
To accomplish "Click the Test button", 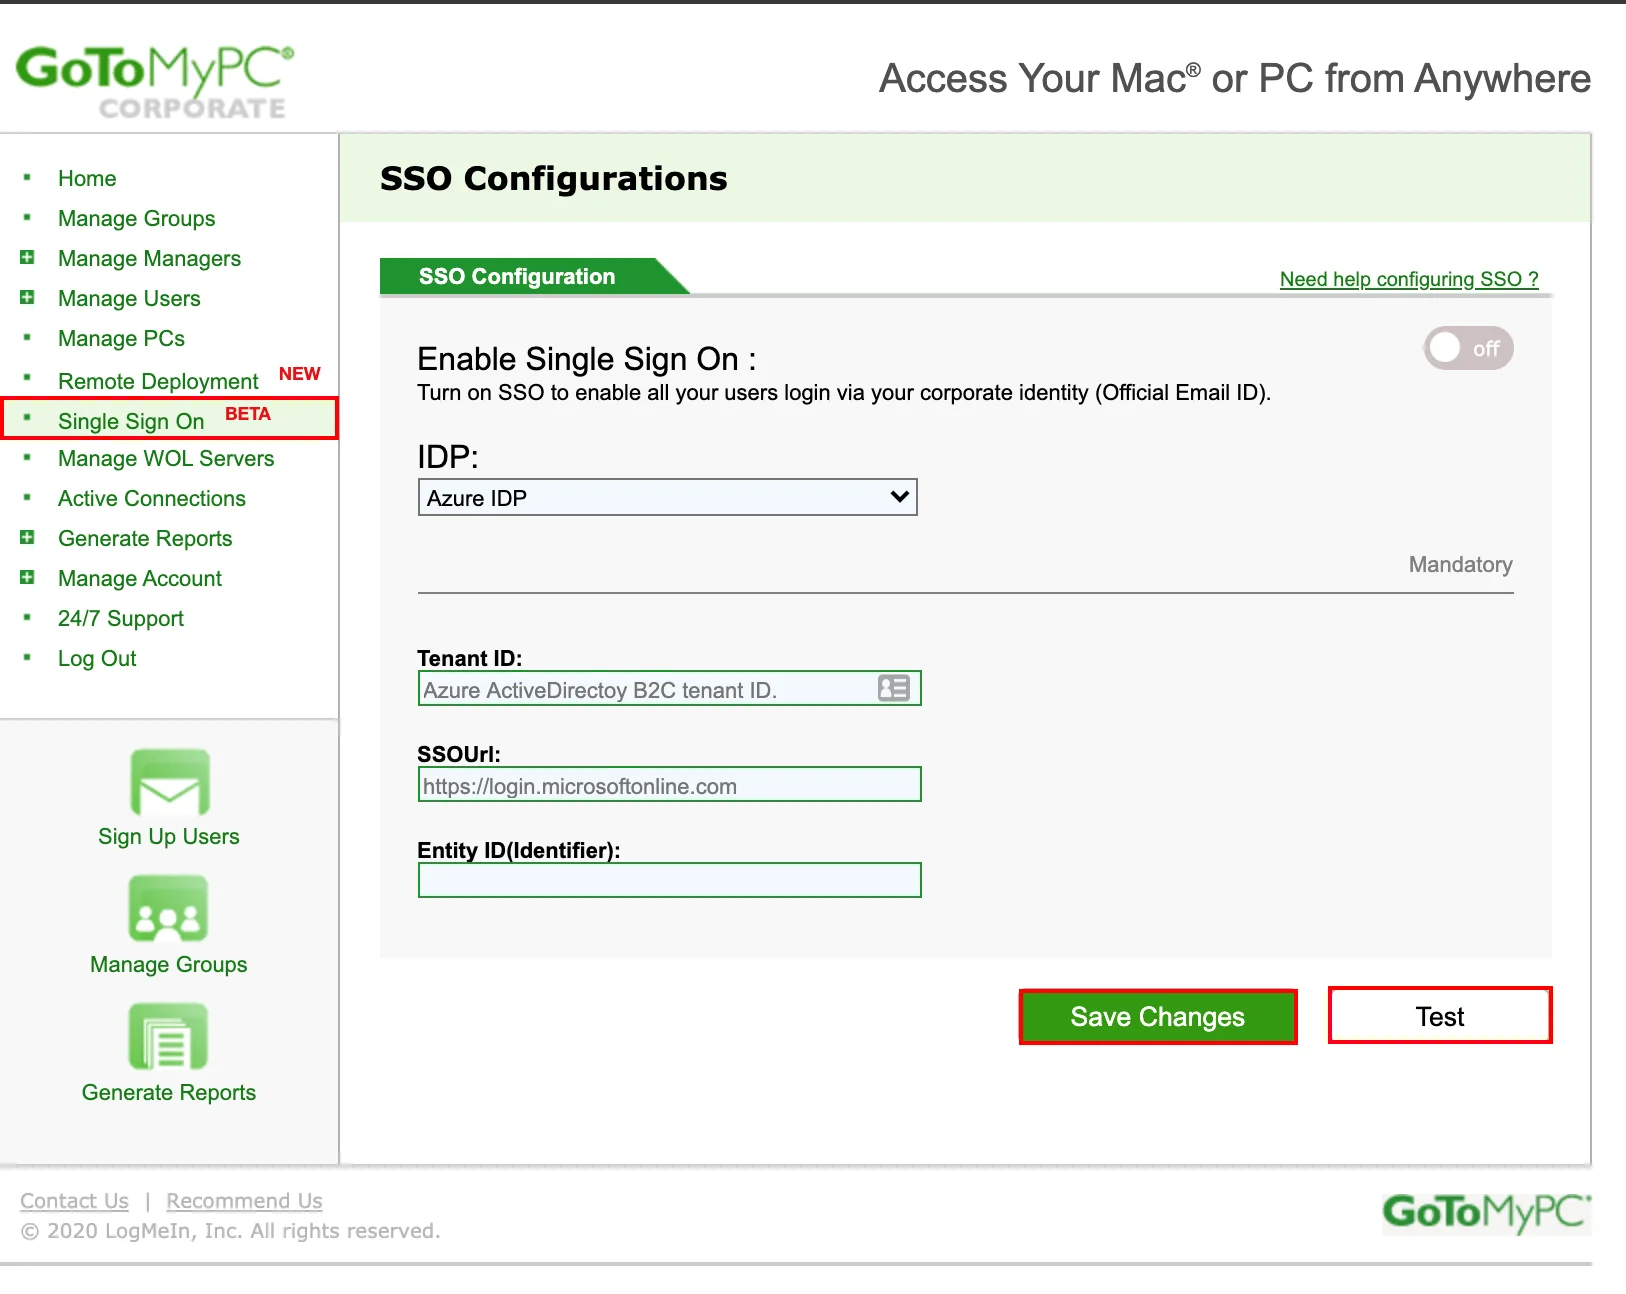I will point(1440,1016).
